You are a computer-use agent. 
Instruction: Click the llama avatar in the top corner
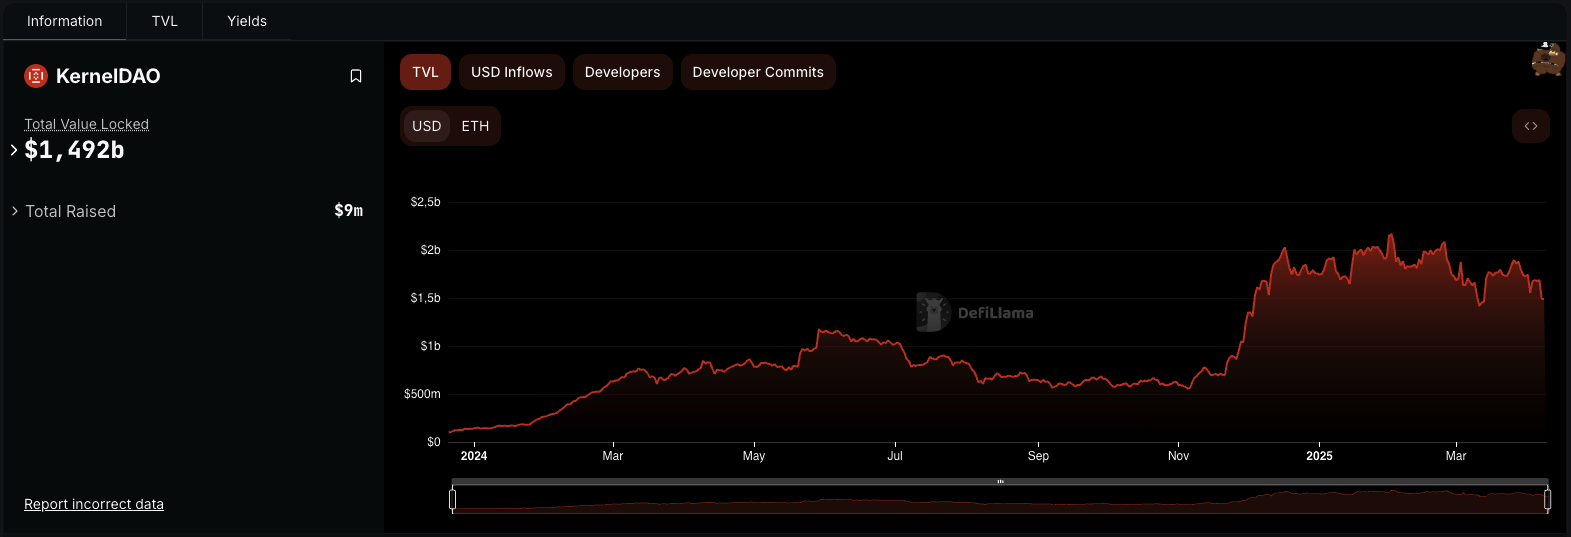pyautogui.click(x=1548, y=59)
